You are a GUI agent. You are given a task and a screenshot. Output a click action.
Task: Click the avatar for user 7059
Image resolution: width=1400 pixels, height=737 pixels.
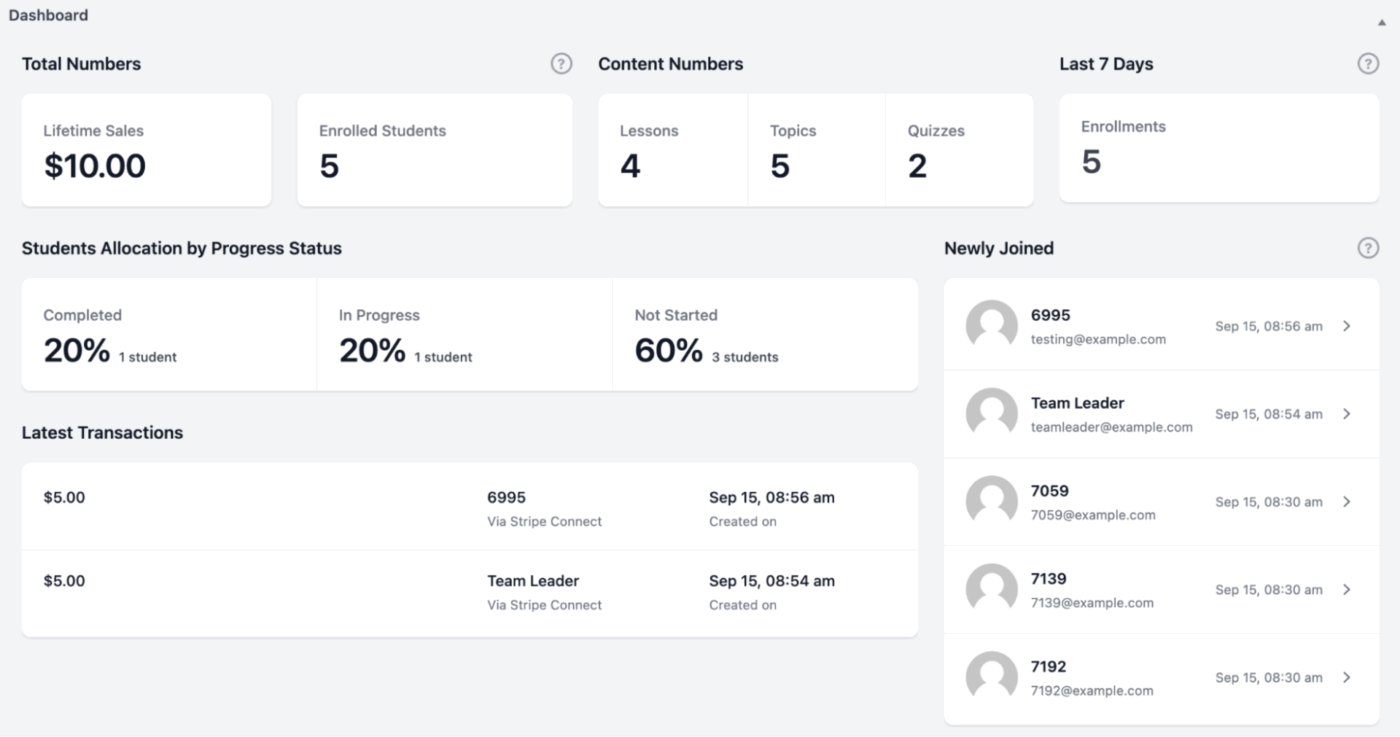pos(991,501)
